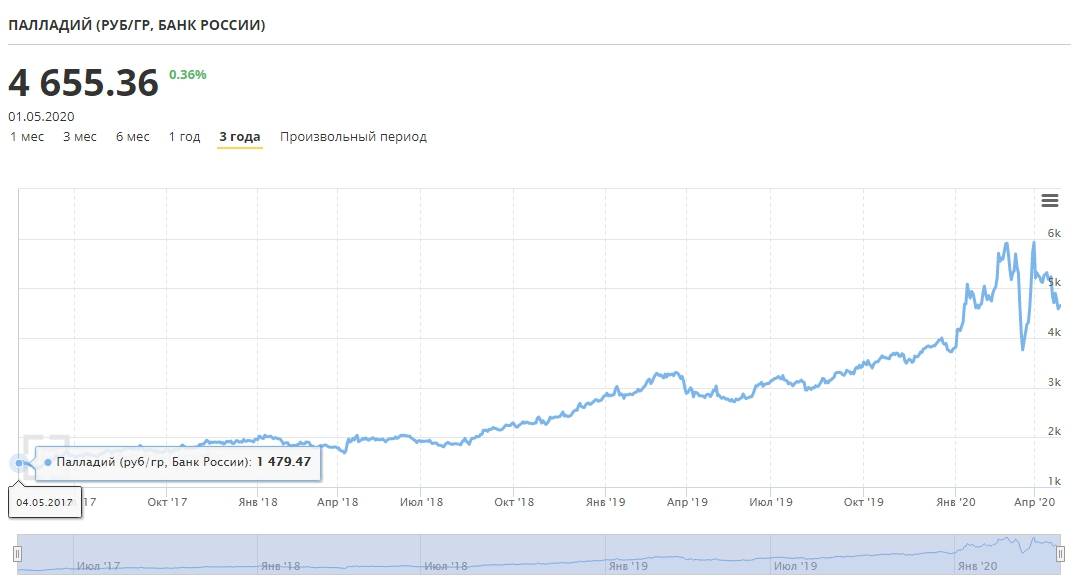
Task: Click the Палладий chart heading
Action: tap(137, 25)
